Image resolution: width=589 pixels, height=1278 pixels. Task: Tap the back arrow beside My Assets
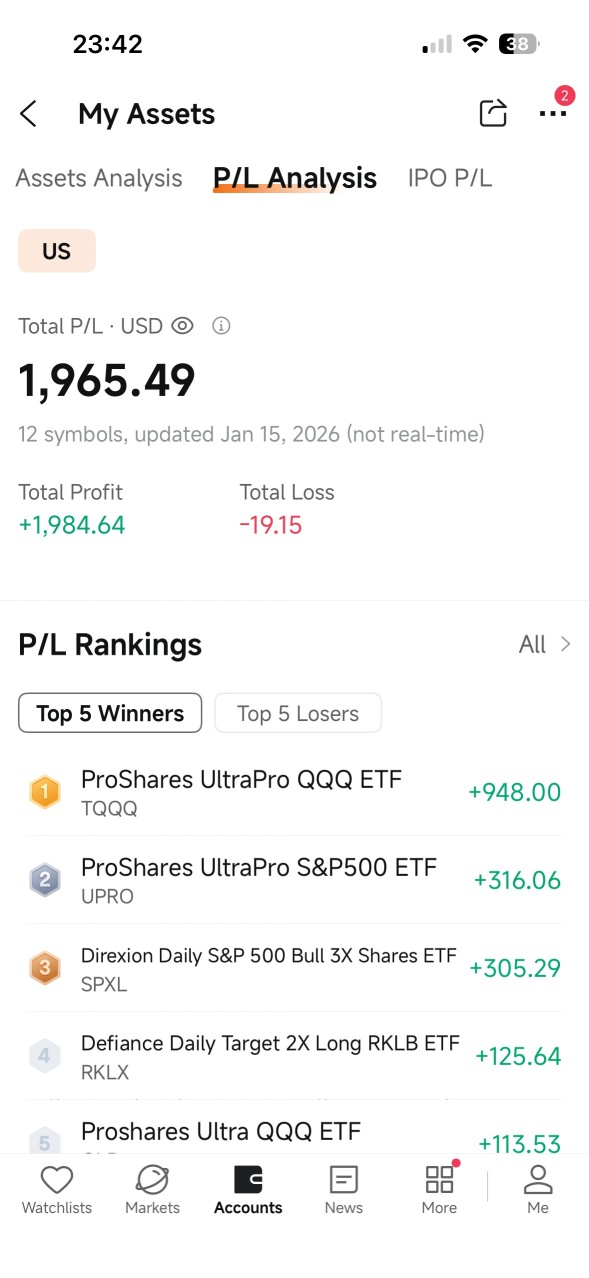click(x=29, y=114)
